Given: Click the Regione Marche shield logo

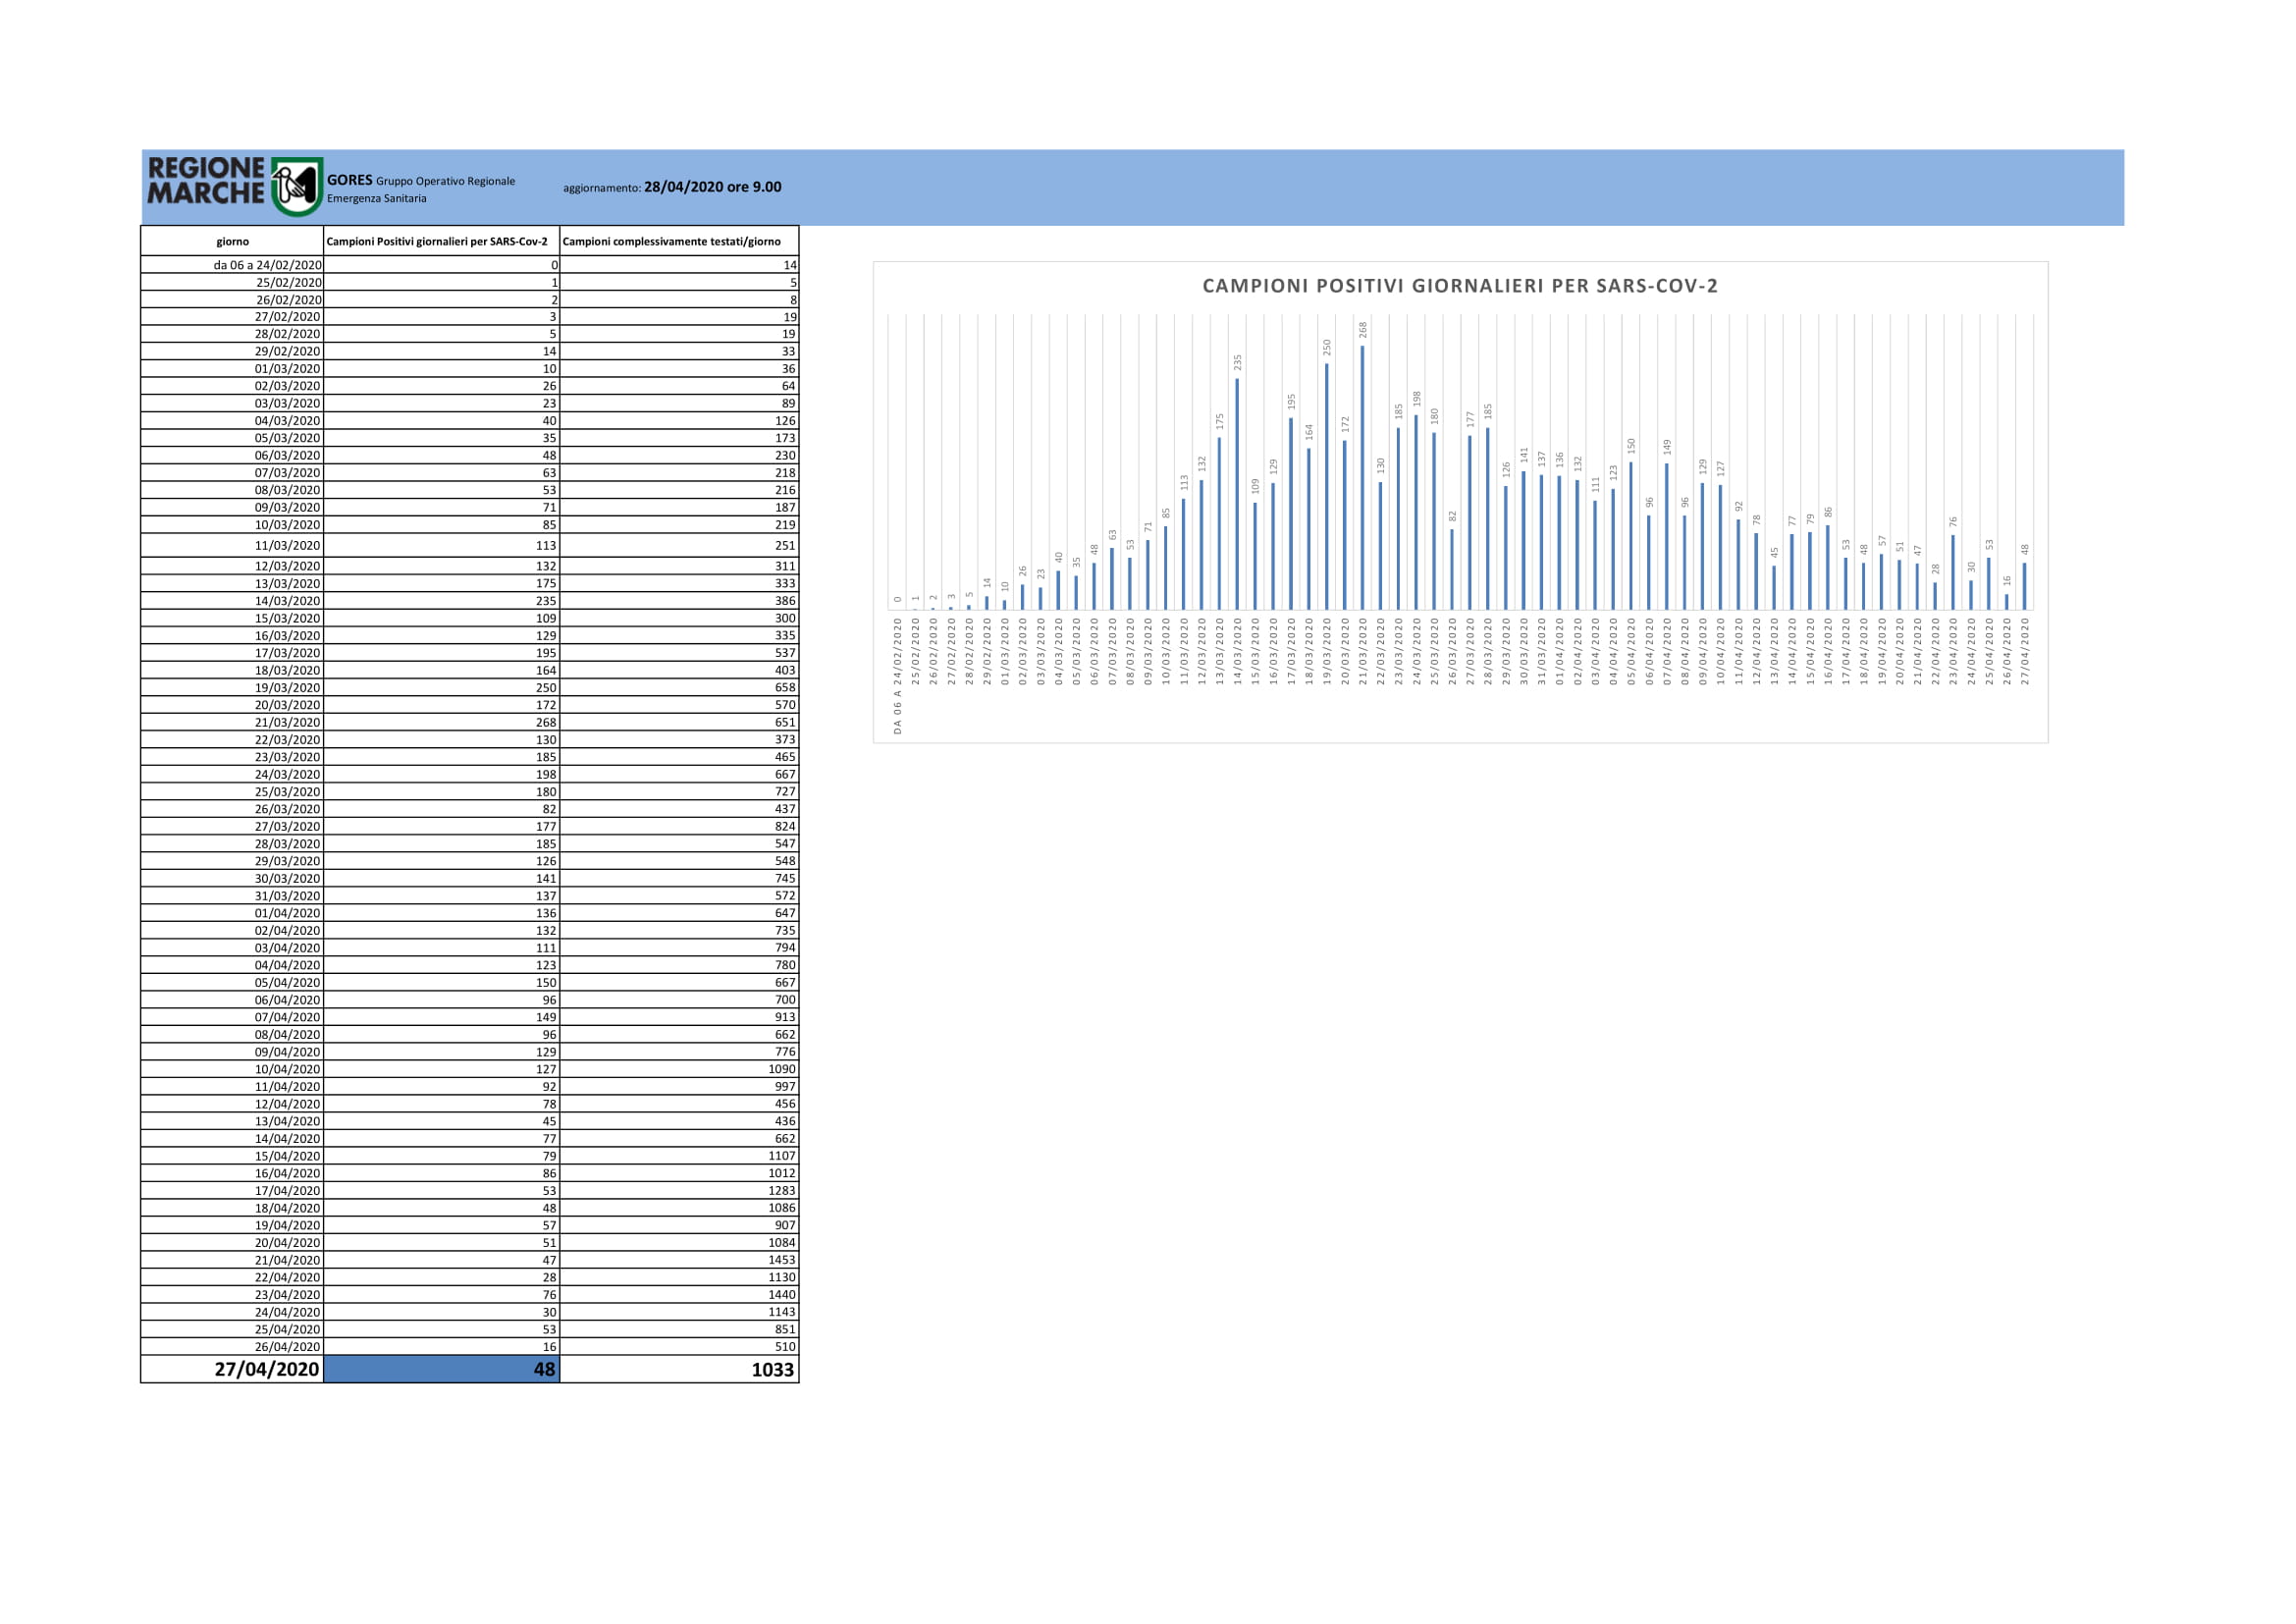Looking at the screenshot, I should (x=297, y=186).
